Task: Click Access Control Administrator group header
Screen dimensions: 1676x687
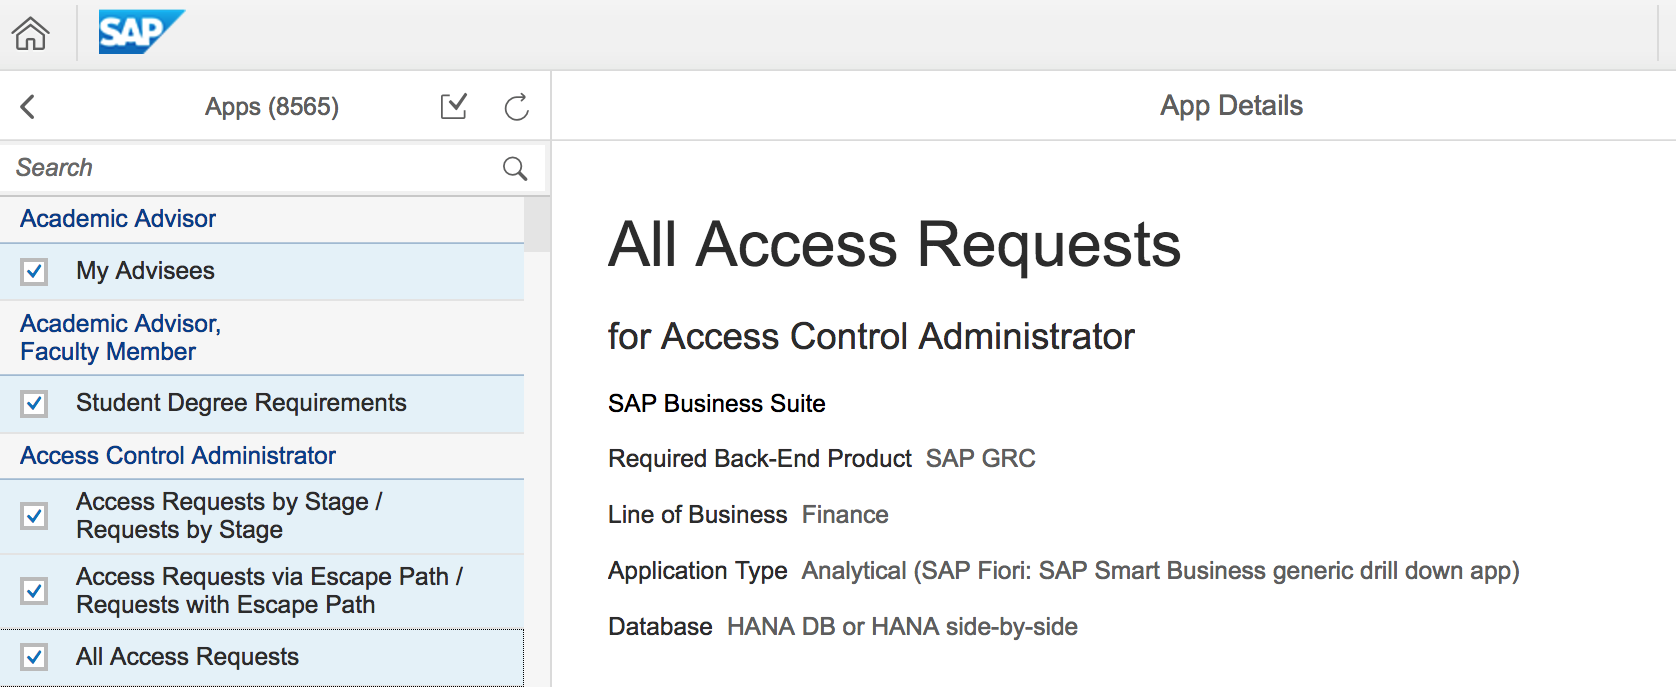Action: (262, 456)
